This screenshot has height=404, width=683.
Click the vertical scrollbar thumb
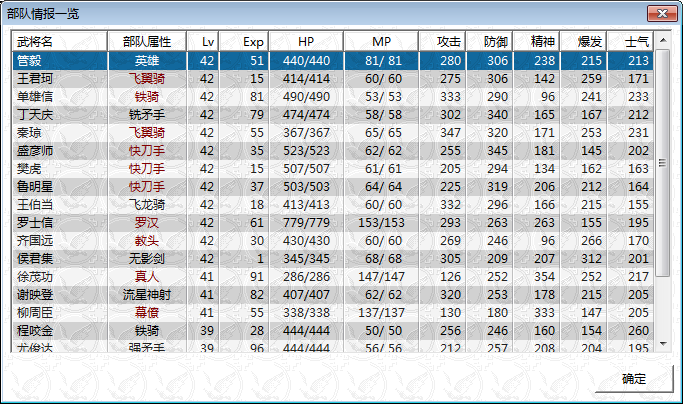point(663,163)
